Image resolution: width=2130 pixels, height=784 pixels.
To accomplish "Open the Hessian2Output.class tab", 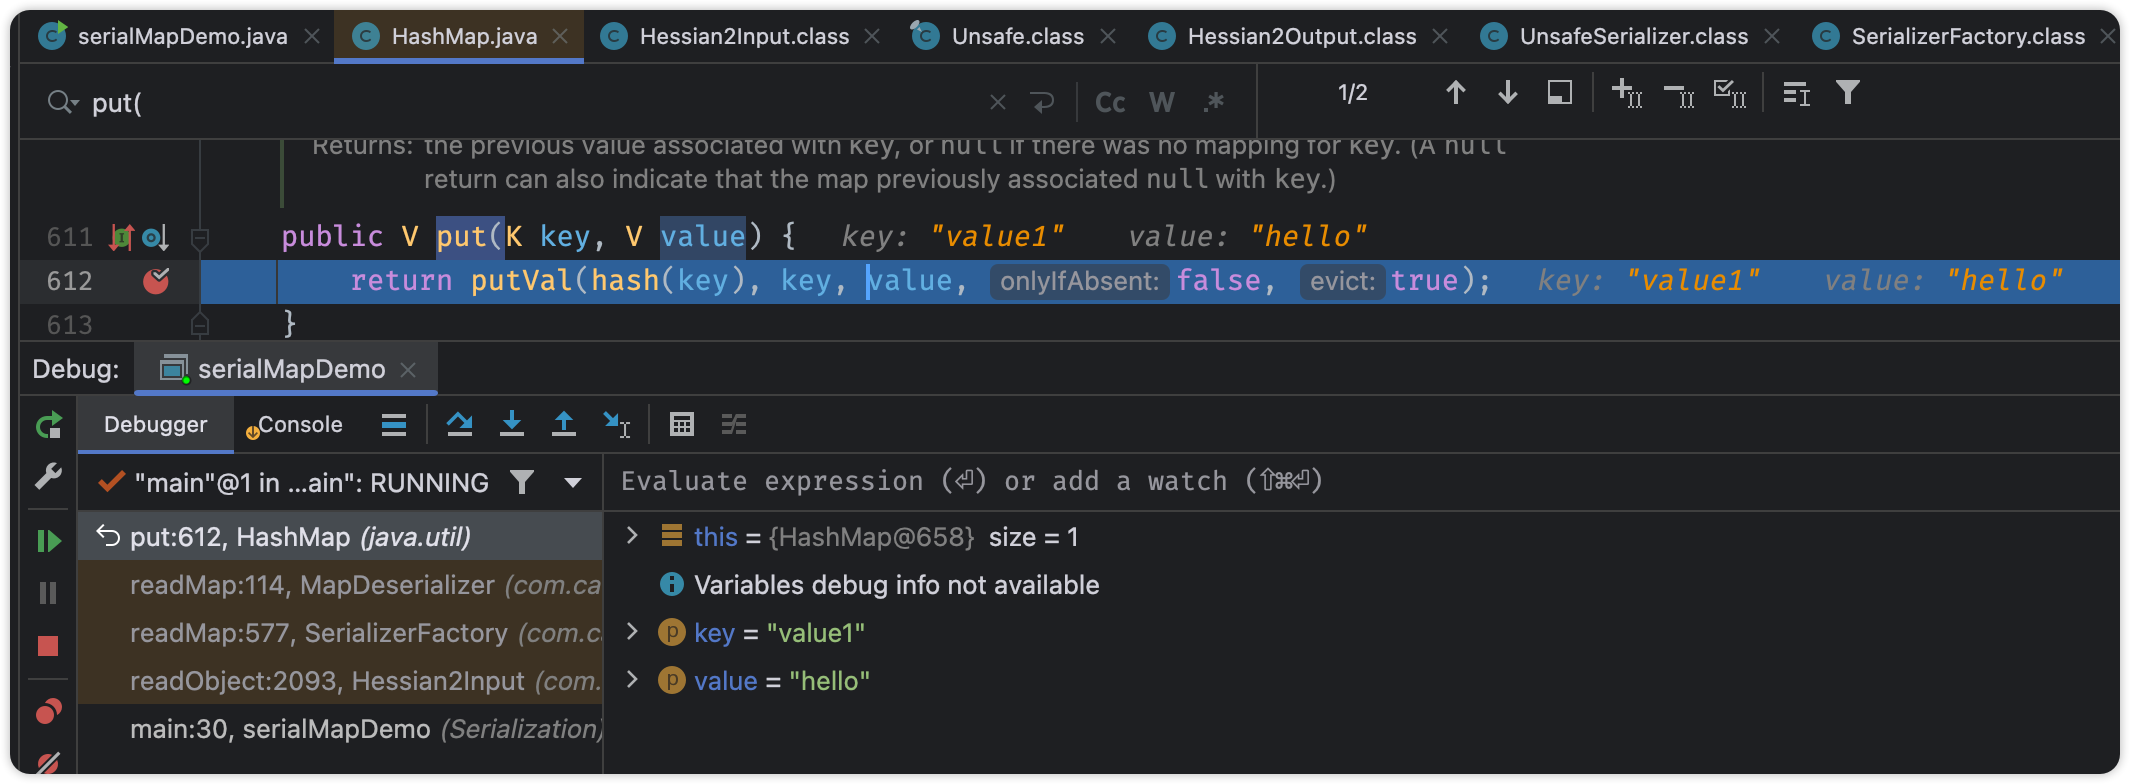I will pyautogui.click(x=1300, y=37).
